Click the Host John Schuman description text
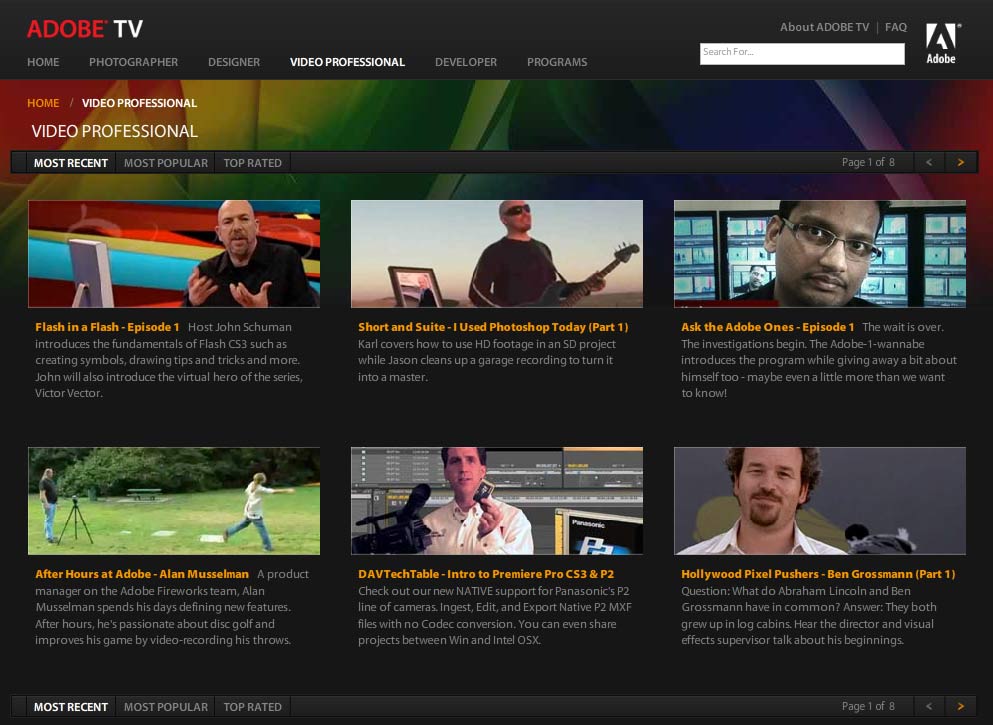The height and width of the screenshot is (725, 993). pos(169,360)
